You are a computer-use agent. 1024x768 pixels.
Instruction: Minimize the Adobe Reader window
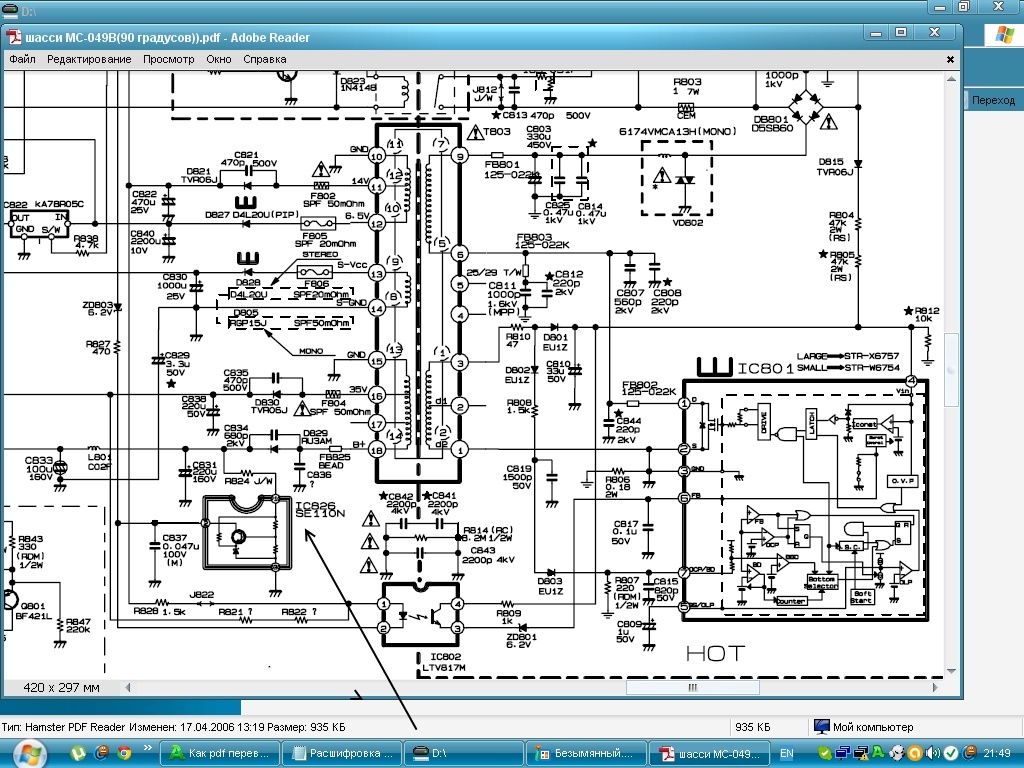point(876,33)
